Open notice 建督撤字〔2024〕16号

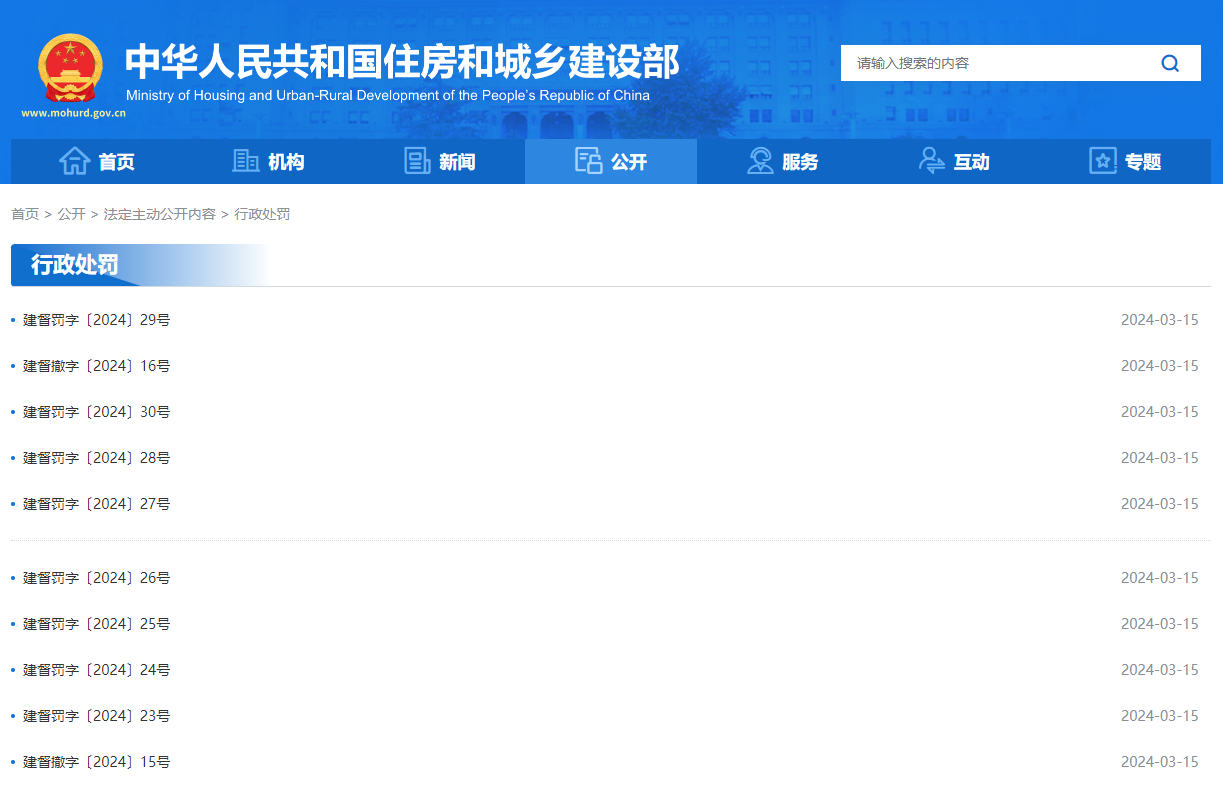tap(96, 365)
